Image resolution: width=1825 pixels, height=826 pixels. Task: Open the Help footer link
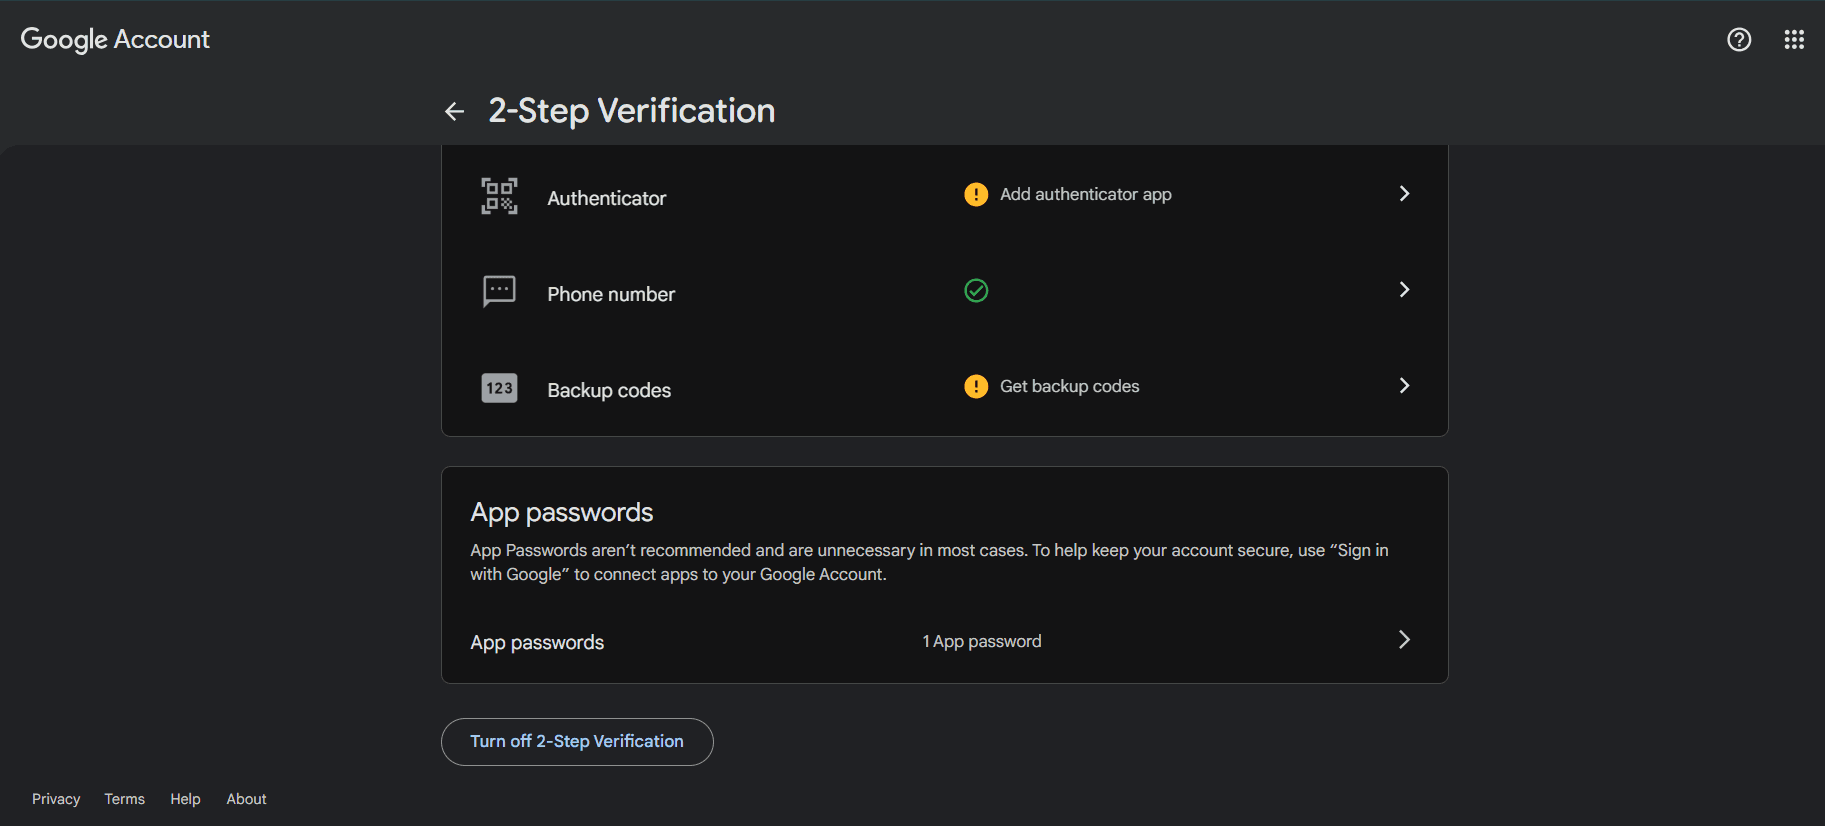click(185, 799)
